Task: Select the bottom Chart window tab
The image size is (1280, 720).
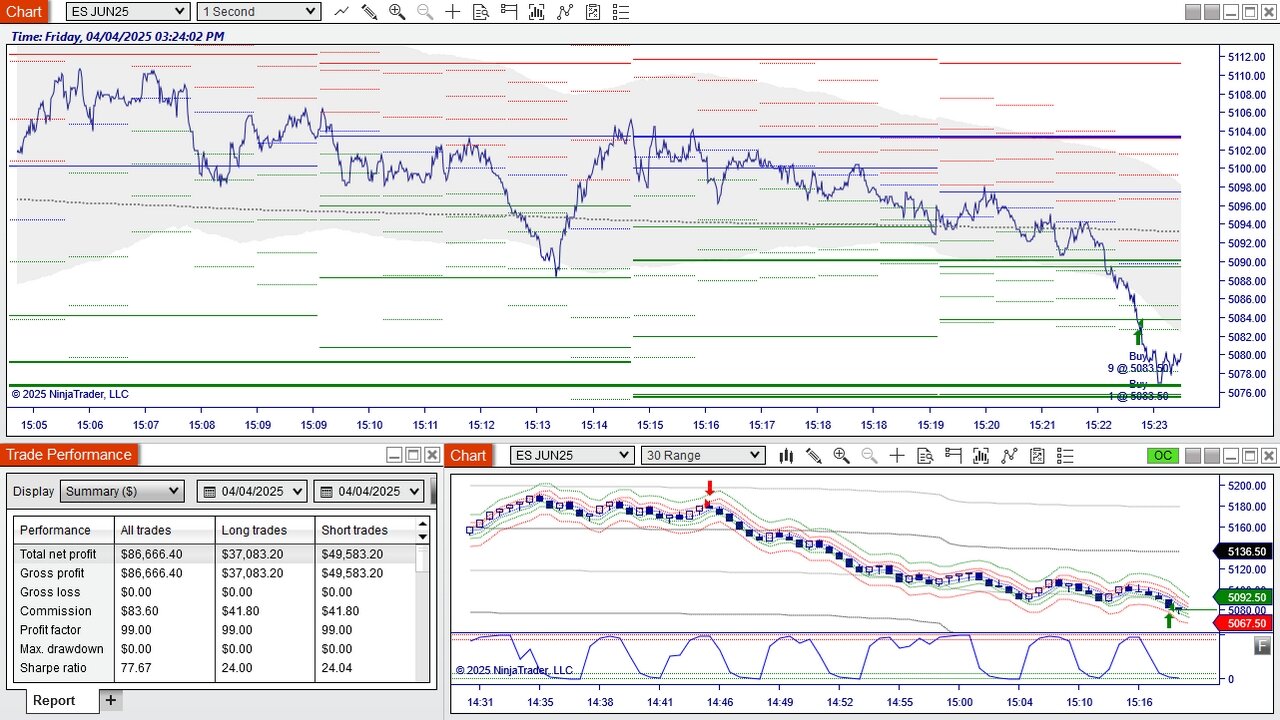Action: point(467,455)
